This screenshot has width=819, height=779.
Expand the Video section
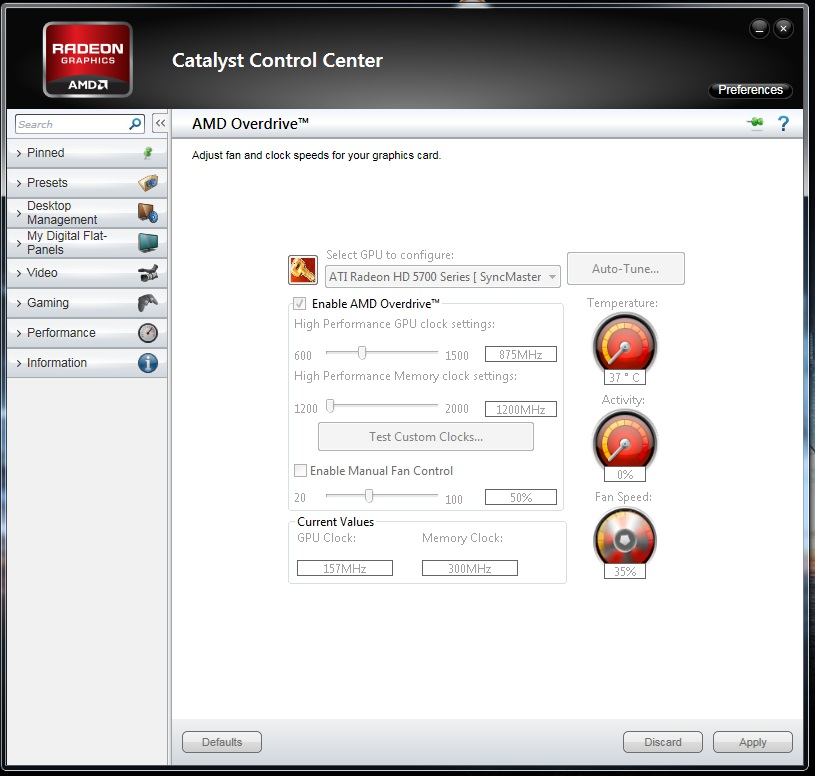87,273
